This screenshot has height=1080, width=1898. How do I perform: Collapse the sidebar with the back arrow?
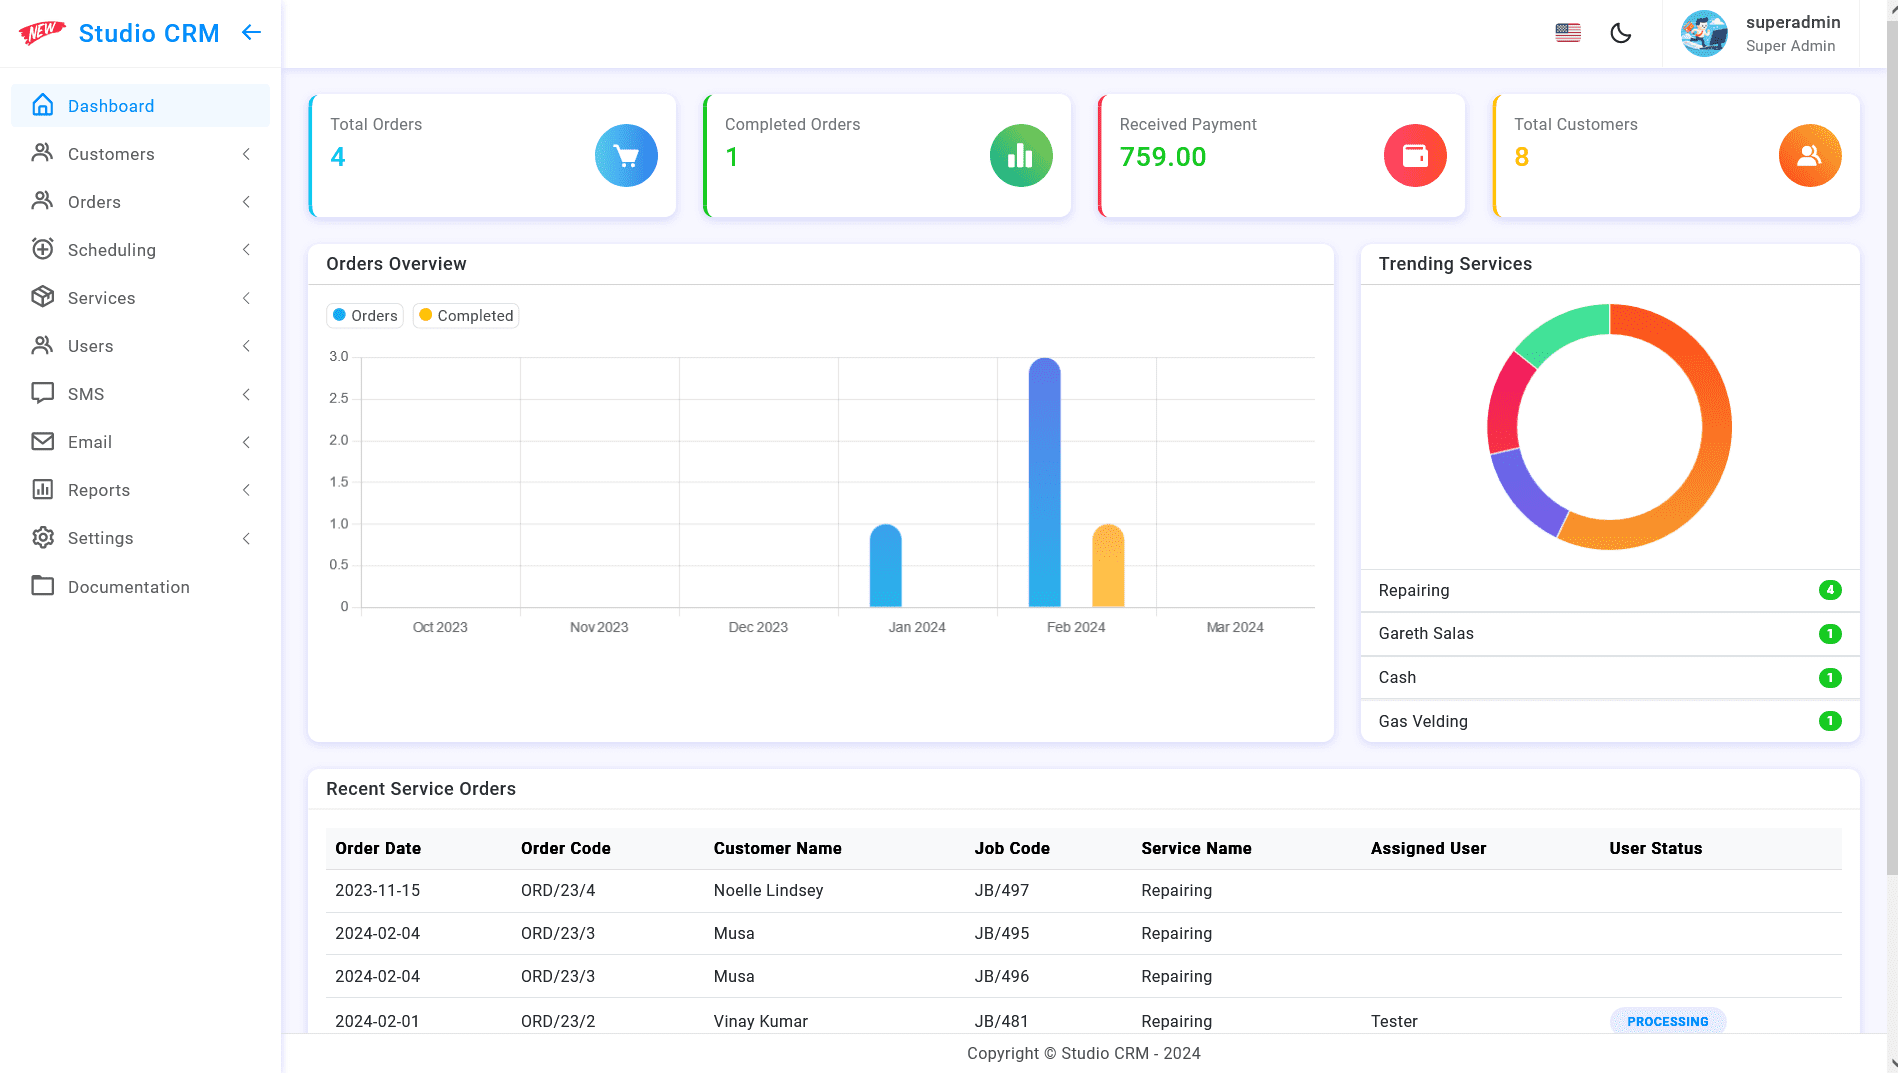(251, 32)
